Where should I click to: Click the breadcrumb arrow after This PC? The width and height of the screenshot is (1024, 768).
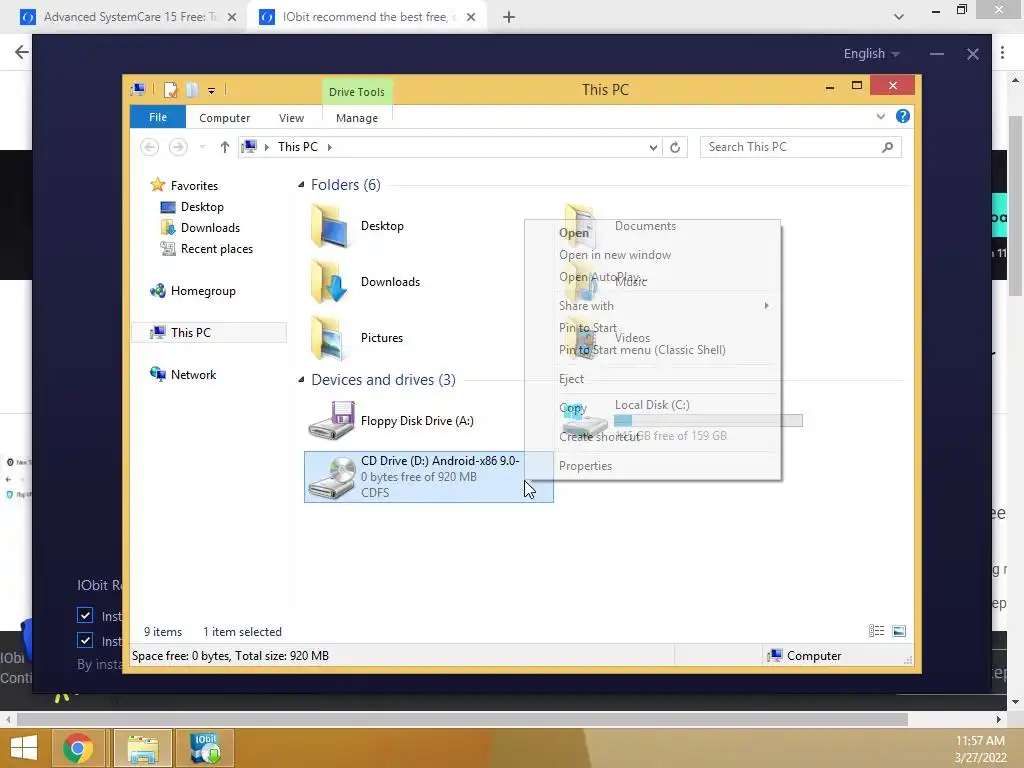point(330,148)
